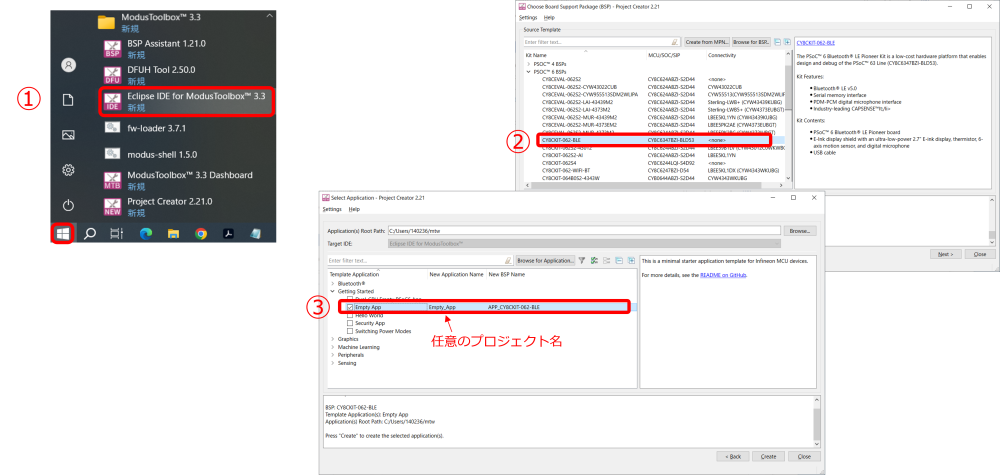Expand Peripherals template category
This screenshot has width=1000, height=475.
332,354
